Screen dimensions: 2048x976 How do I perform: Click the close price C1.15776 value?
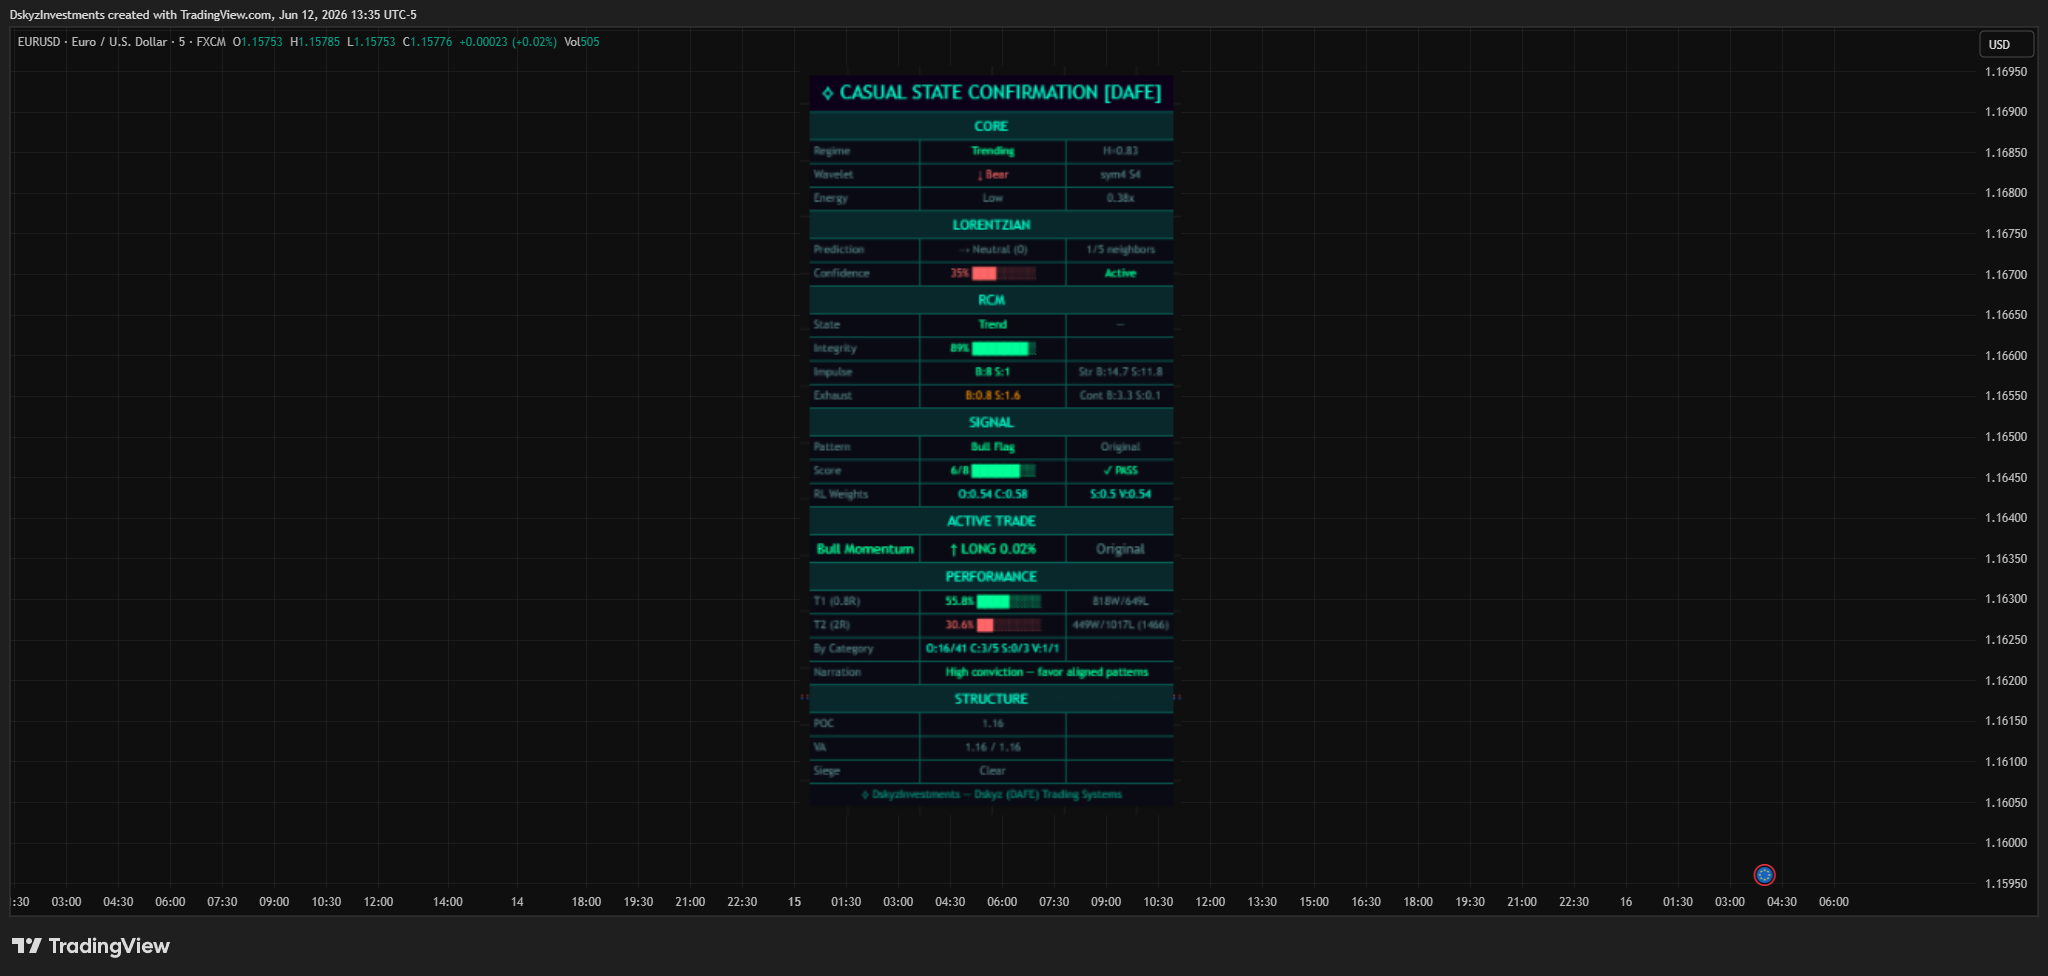[x=428, y=42]
